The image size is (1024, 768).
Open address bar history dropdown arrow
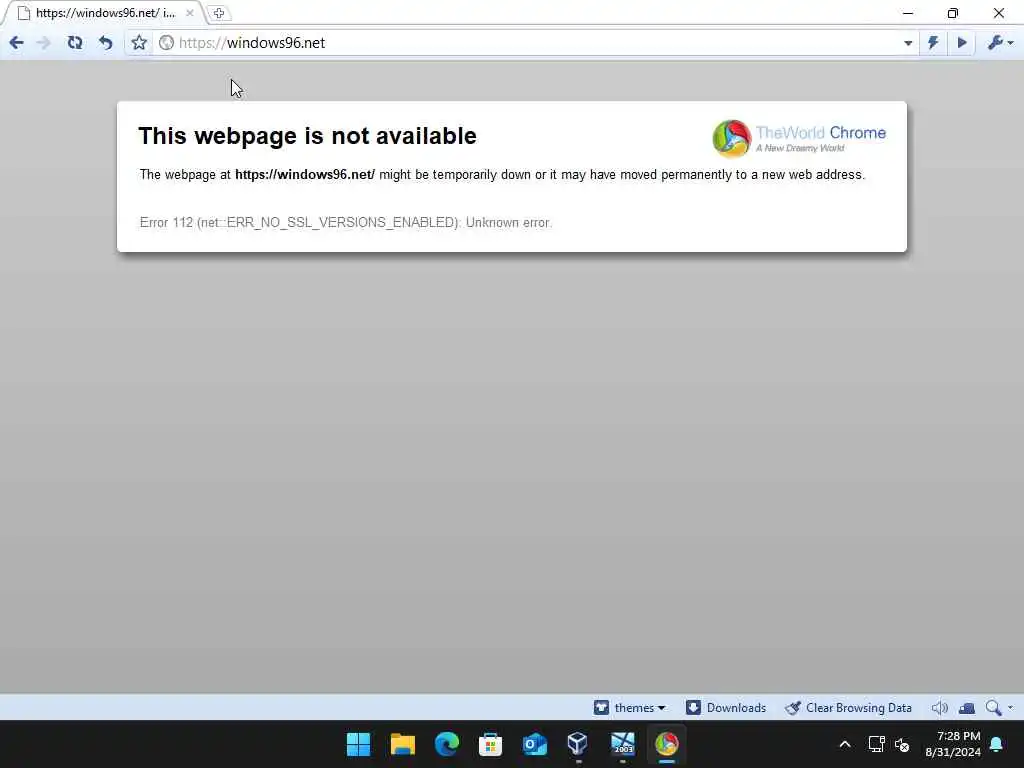pos(908,43)
